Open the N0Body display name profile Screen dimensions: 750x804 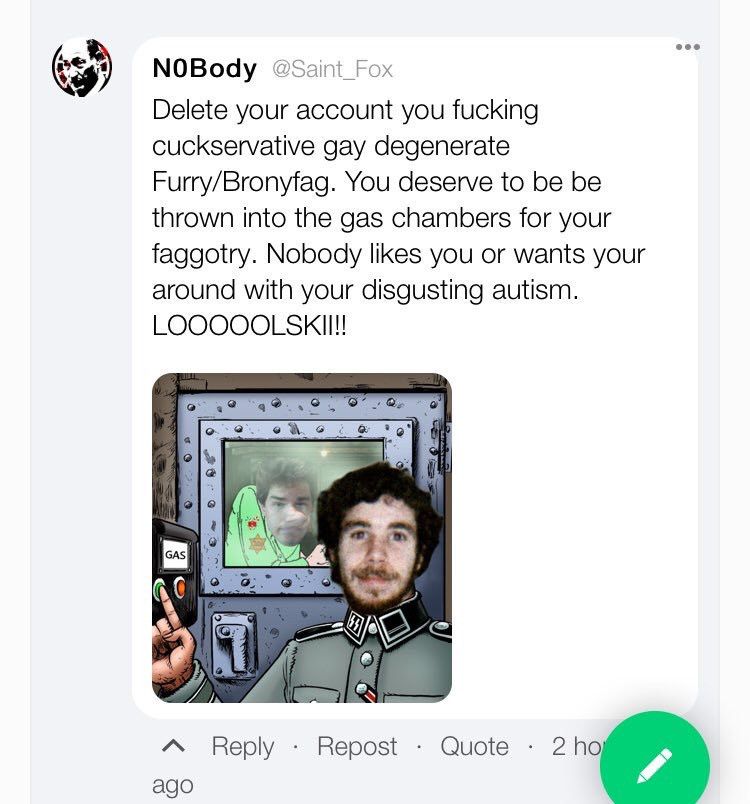click(205, 68)
